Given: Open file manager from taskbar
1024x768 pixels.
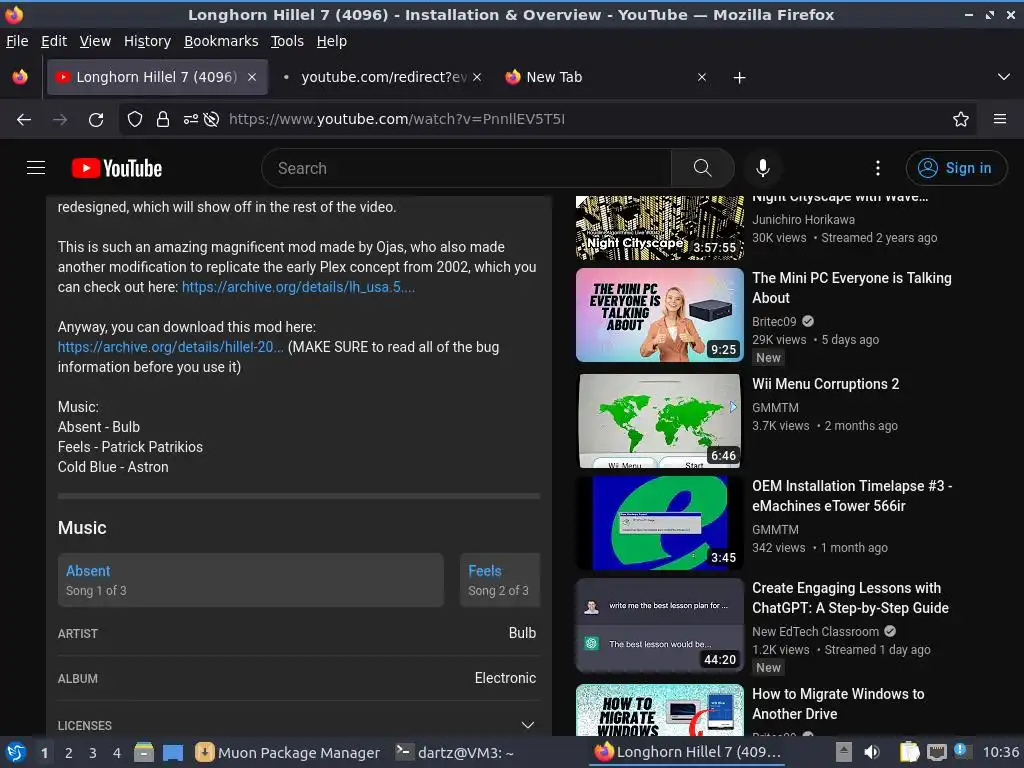Looking at the screenshot, I should click(x=144, y=753).
